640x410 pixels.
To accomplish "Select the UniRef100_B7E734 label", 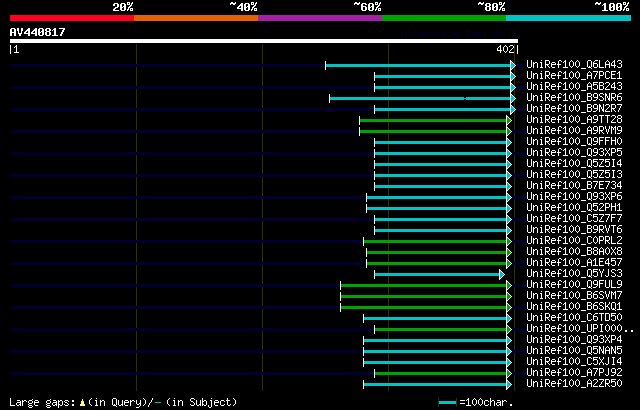I will click(574, 186).
